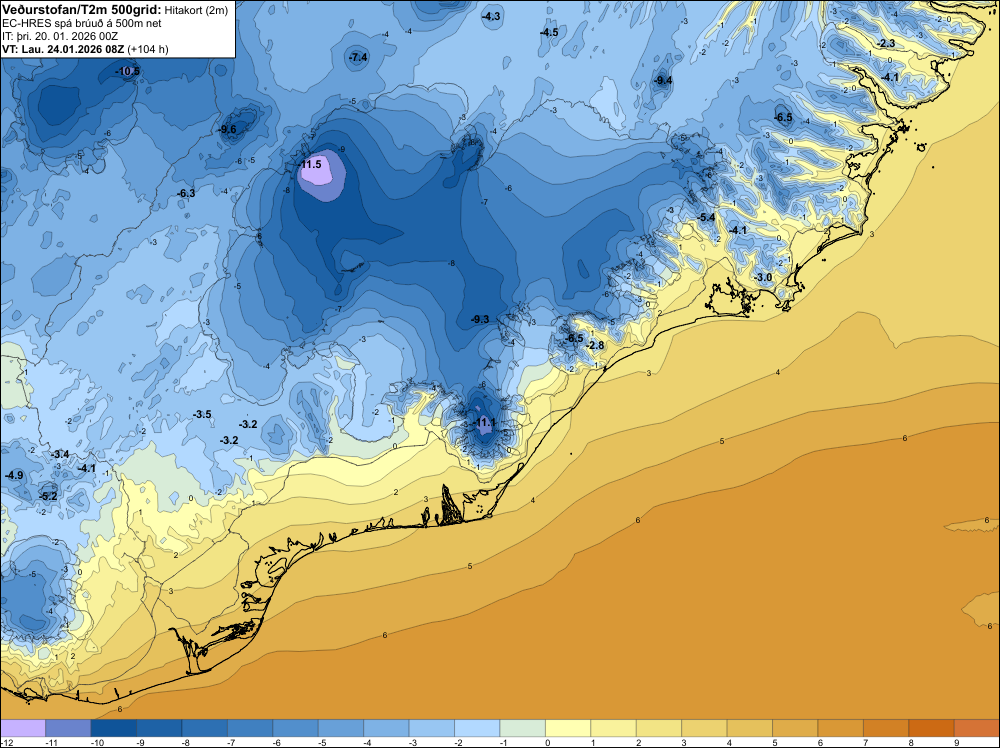1000x748 pixels.
Task: Pick the dark orange legend swatch labeled 8
Action: [932, 728]
